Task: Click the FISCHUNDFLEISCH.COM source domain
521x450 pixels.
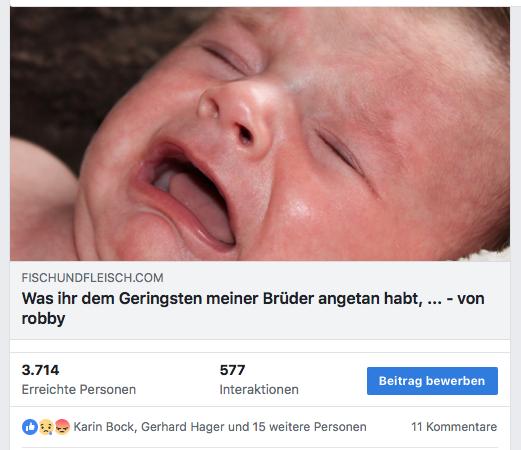Action: [92, 278]
